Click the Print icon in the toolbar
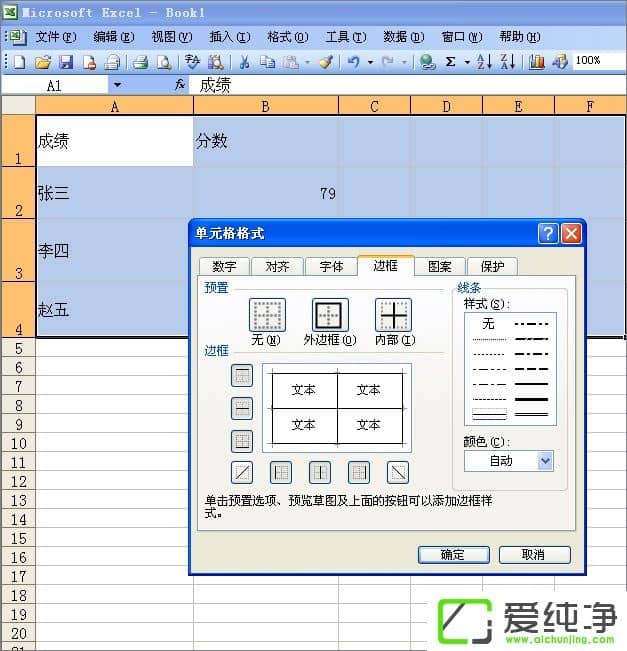This screenshot has height=651, width=627. coord(141,62)
